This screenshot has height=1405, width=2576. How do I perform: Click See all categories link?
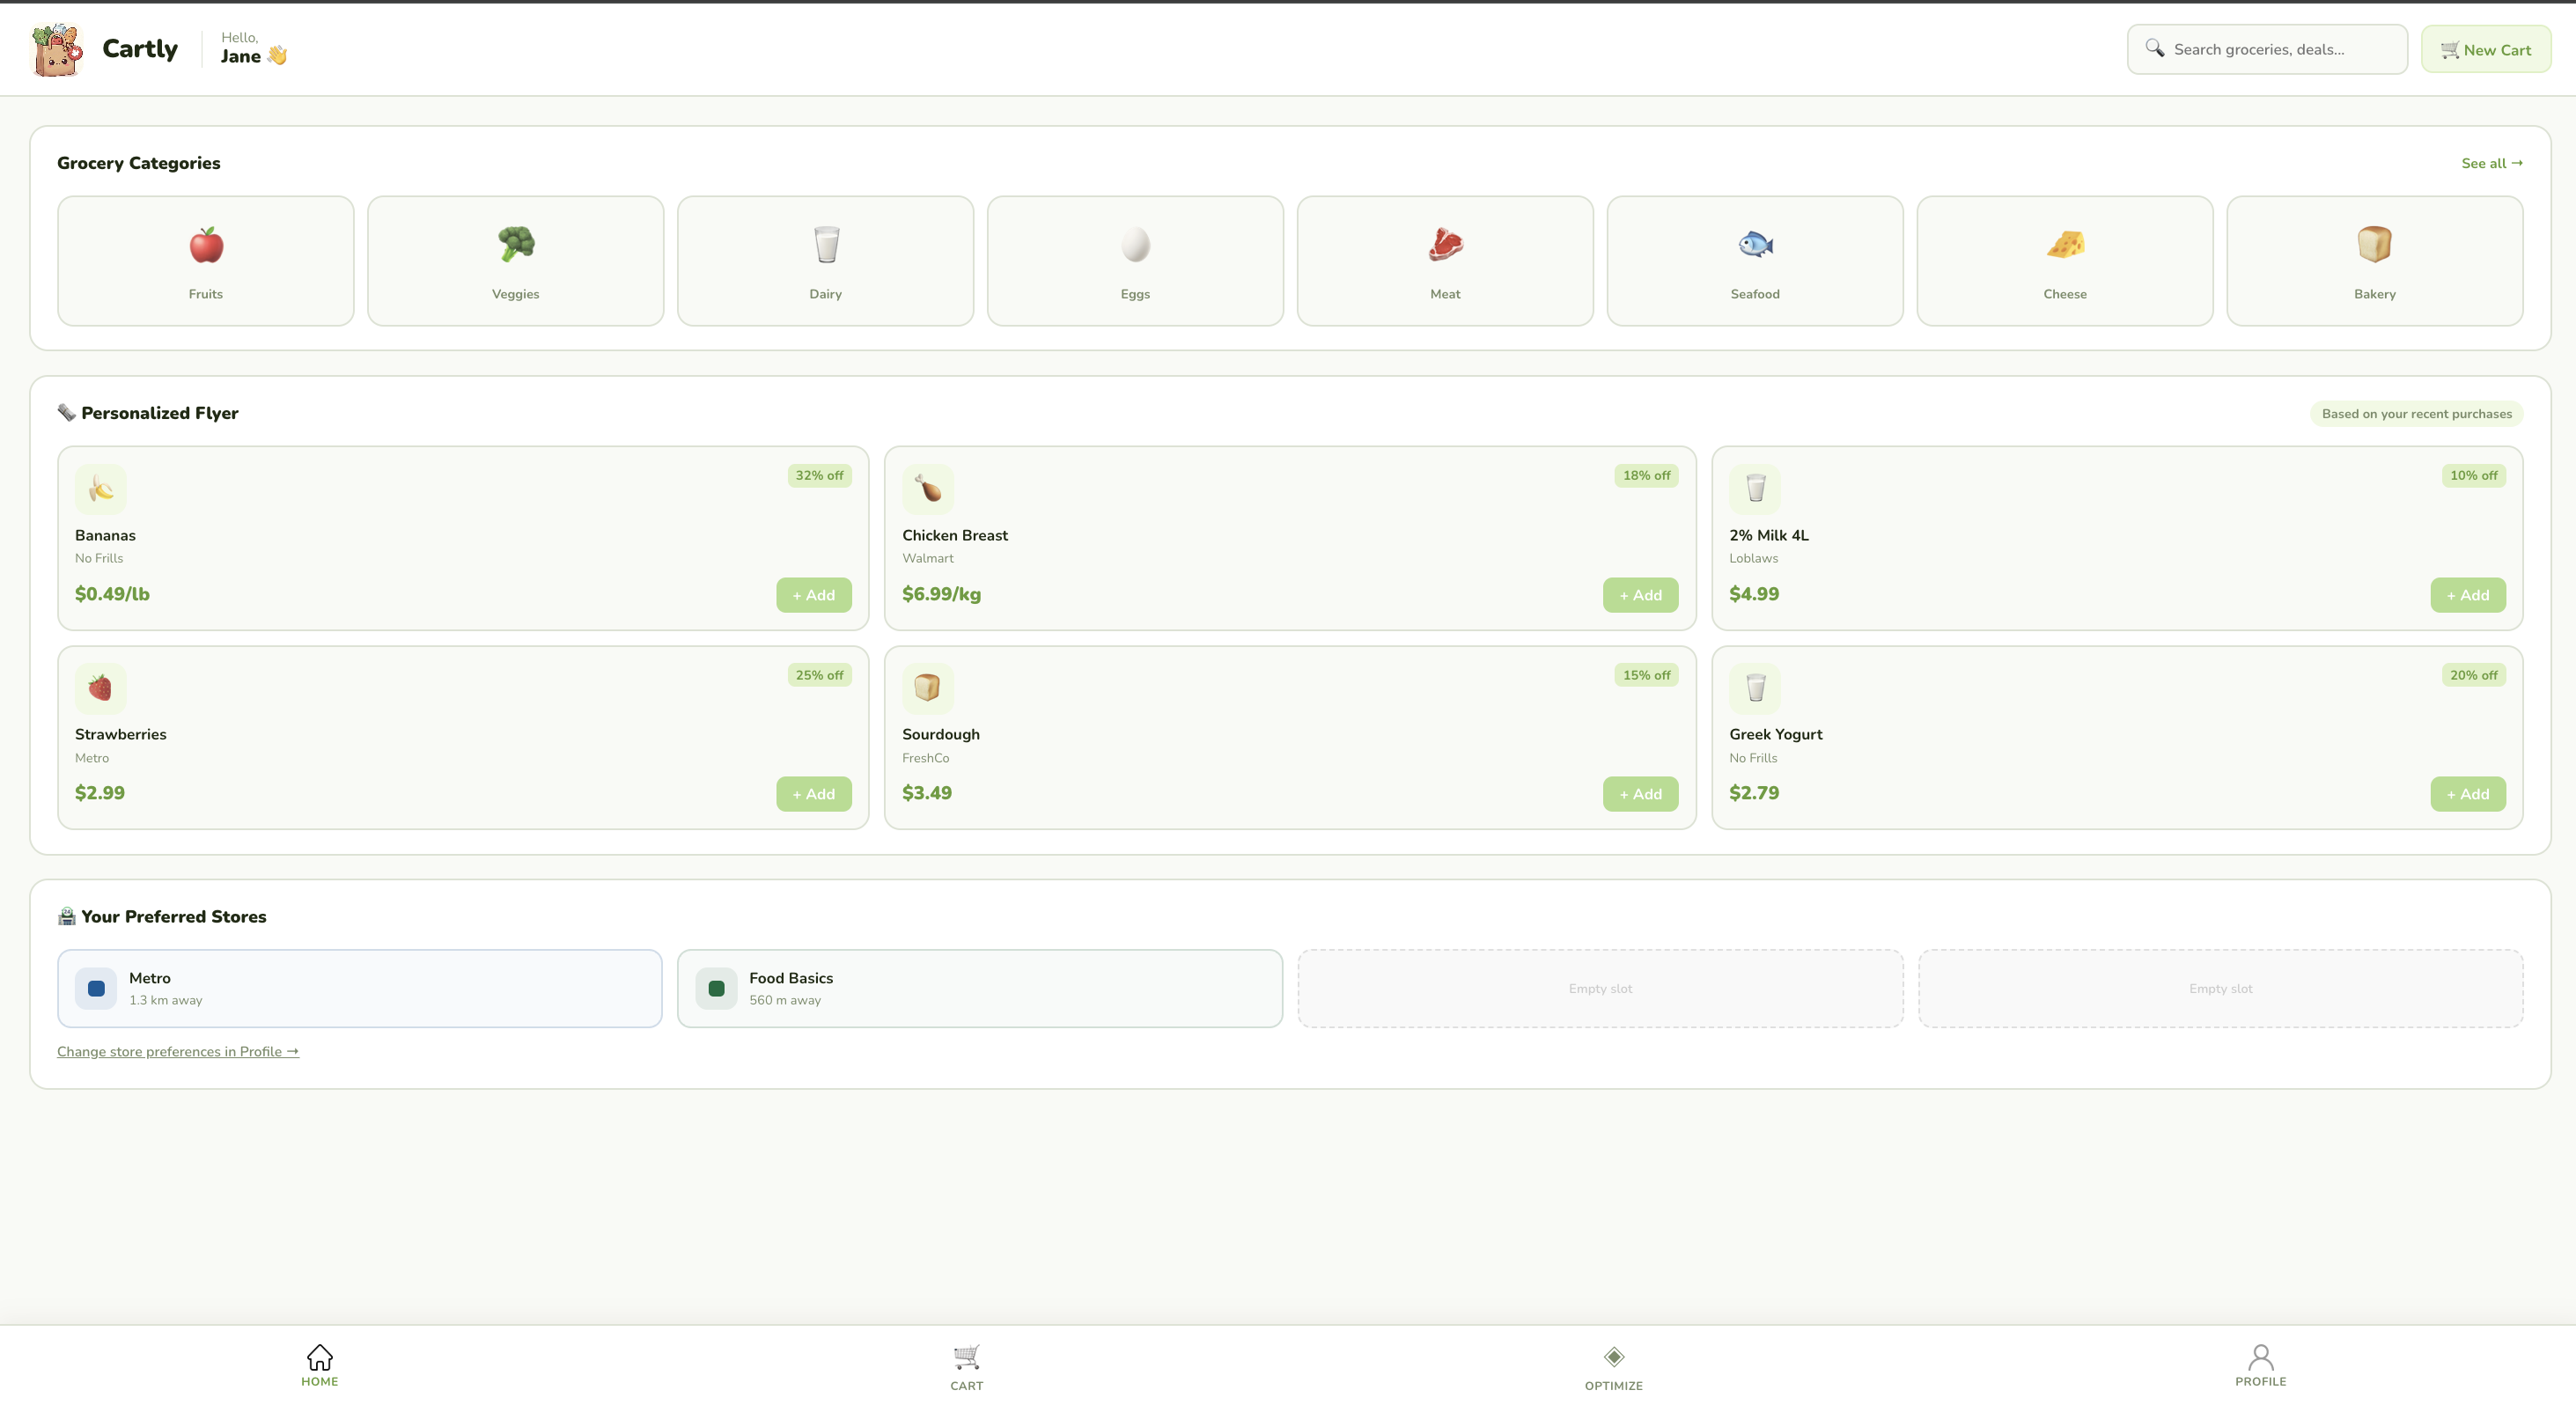click(2491, 163)
